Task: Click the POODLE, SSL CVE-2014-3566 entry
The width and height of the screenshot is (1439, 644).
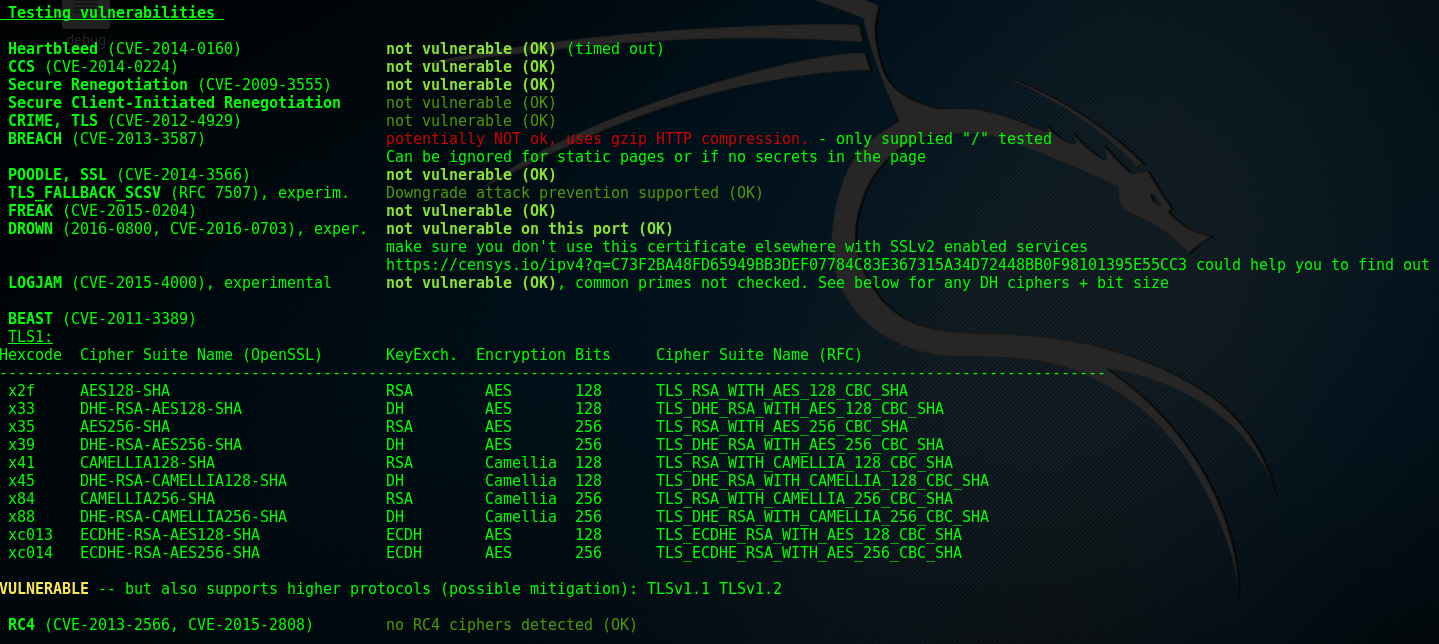Action: click(129, 175)
